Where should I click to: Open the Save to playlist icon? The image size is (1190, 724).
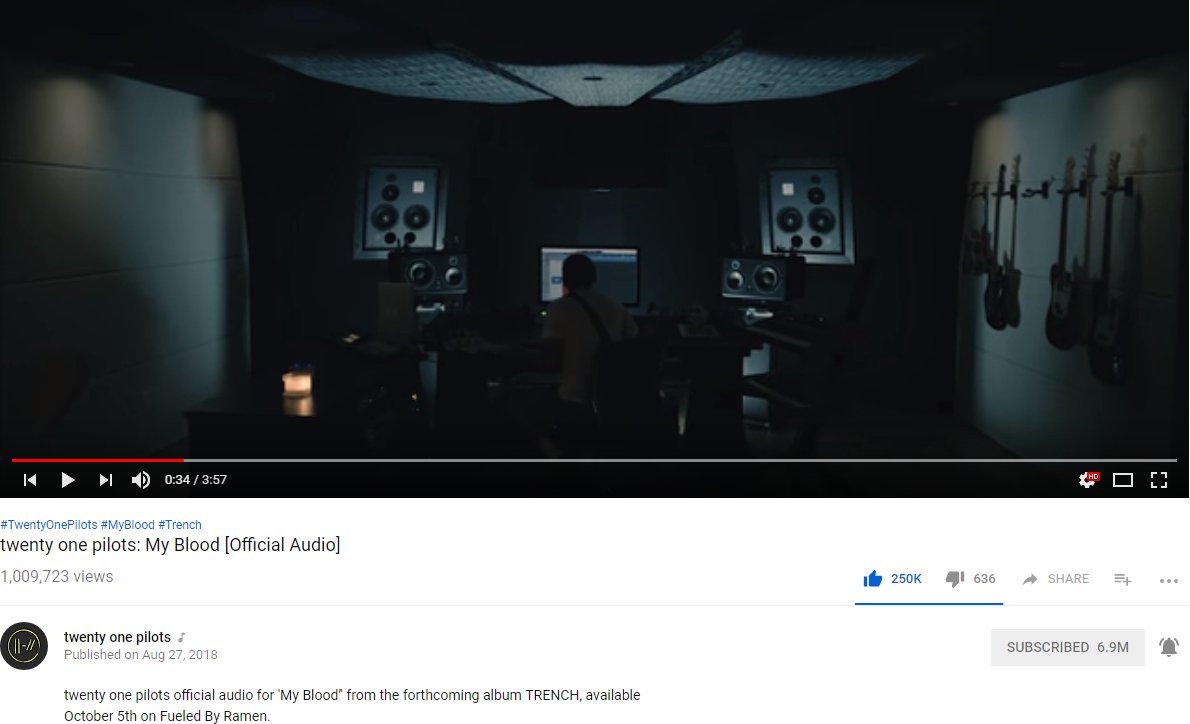(1122, 580)
